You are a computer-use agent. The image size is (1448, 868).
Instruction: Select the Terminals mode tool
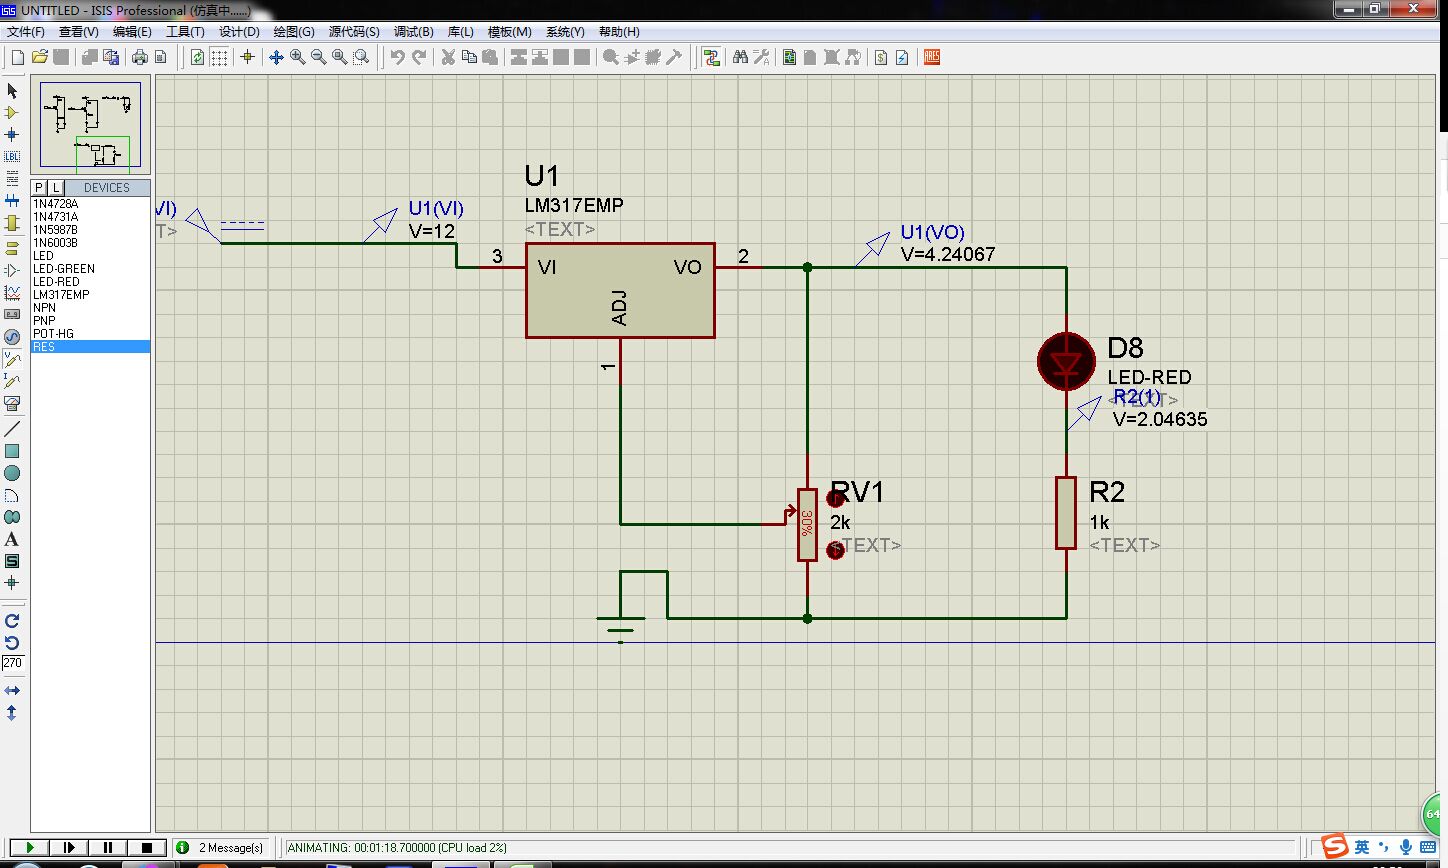[x=12, y=248]
